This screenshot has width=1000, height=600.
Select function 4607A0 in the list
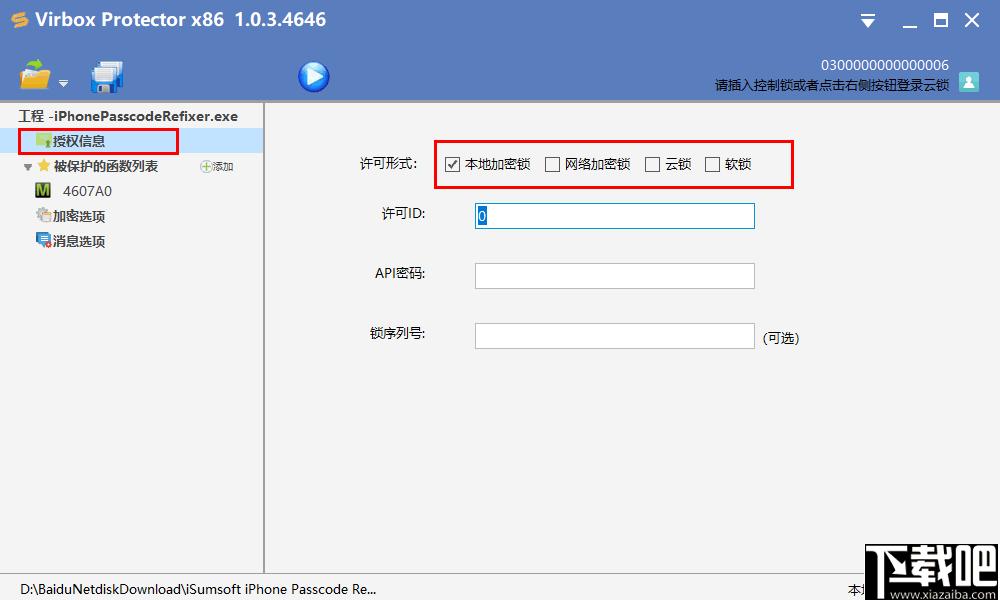tap(87, 191)
